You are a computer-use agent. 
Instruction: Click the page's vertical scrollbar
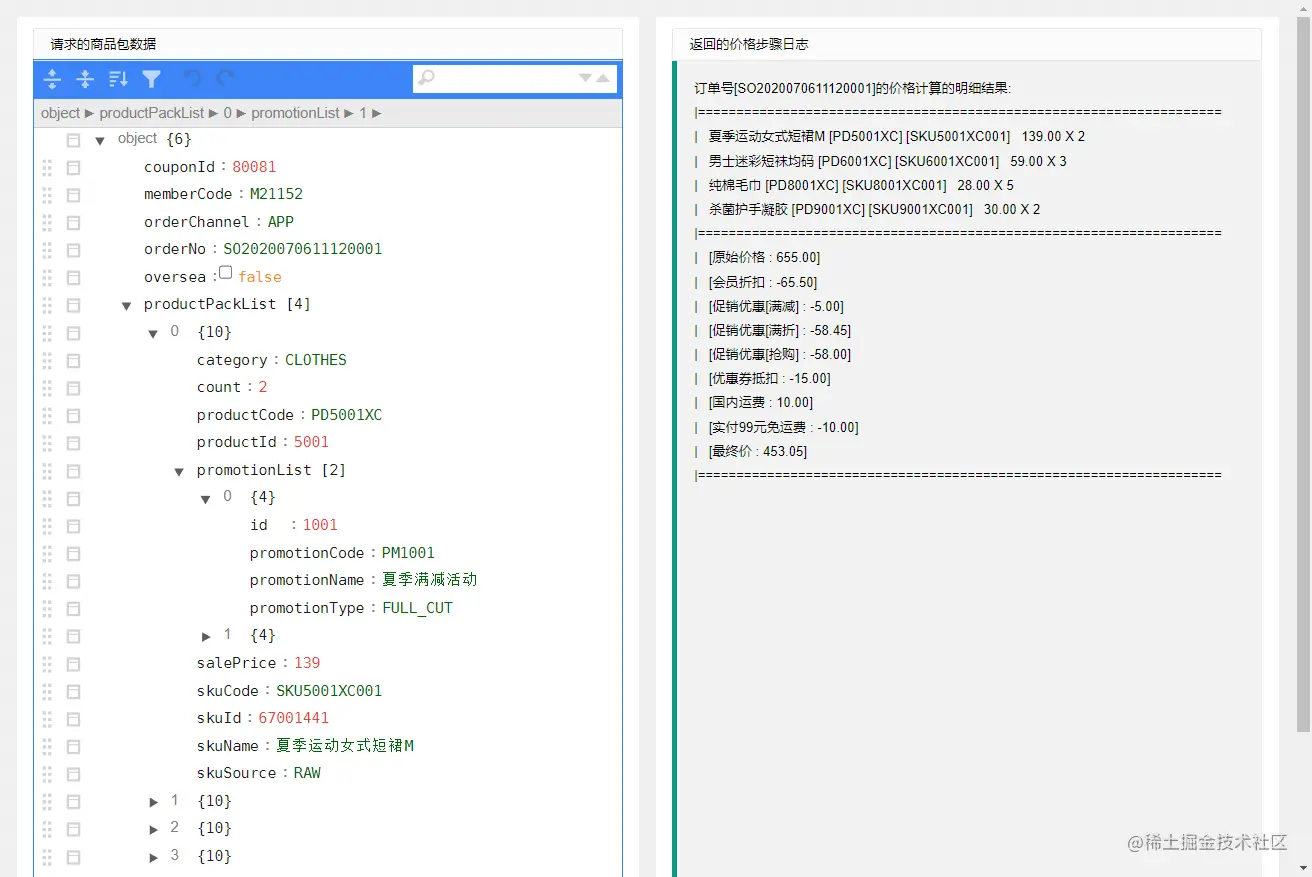point(1303,374)
